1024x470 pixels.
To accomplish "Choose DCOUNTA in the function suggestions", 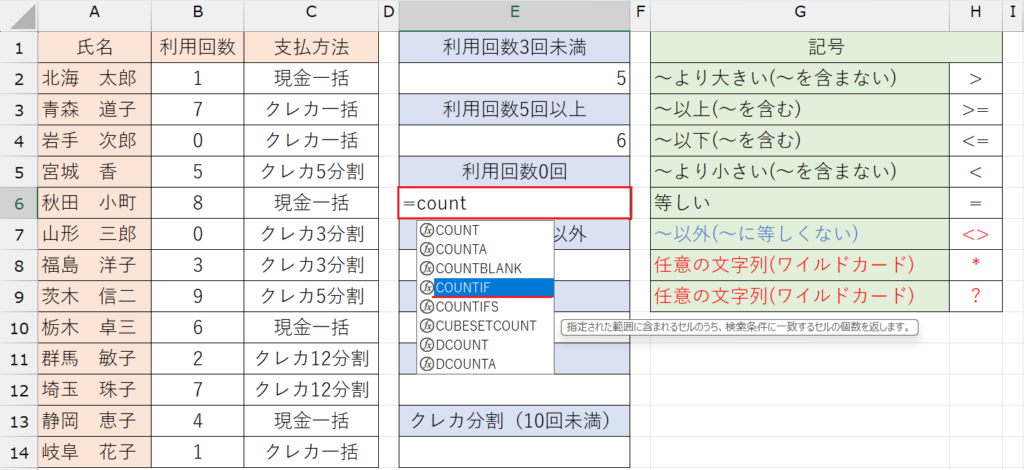I will point(486,364).
